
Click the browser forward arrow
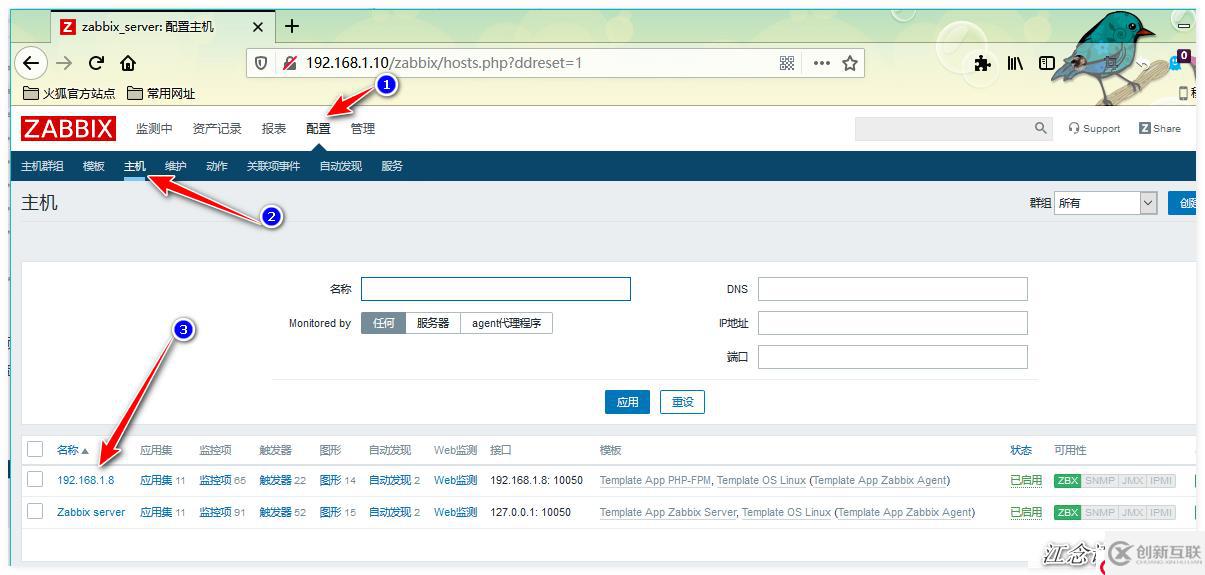(x=64, y=63)
